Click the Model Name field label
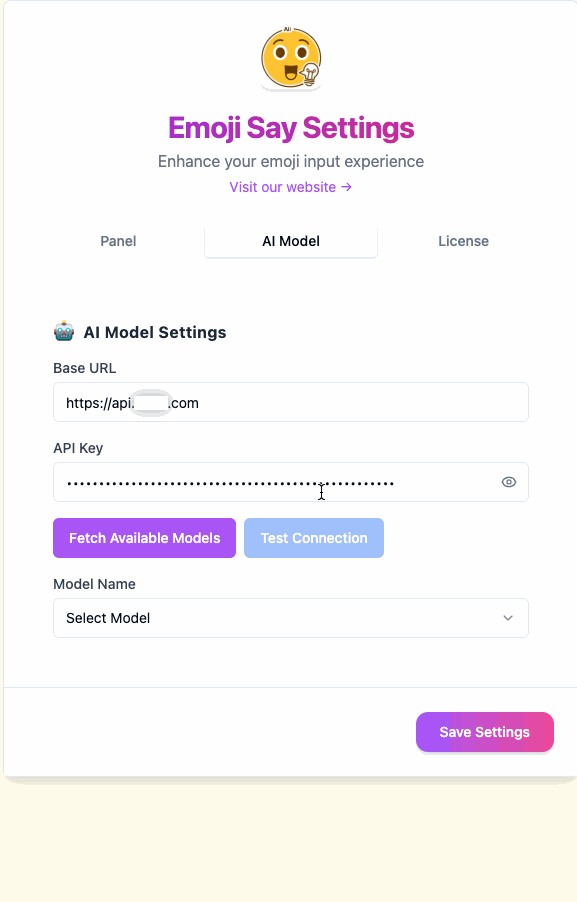Image resolution: width=577 pixels, height=902 pixels. [94, 584]
